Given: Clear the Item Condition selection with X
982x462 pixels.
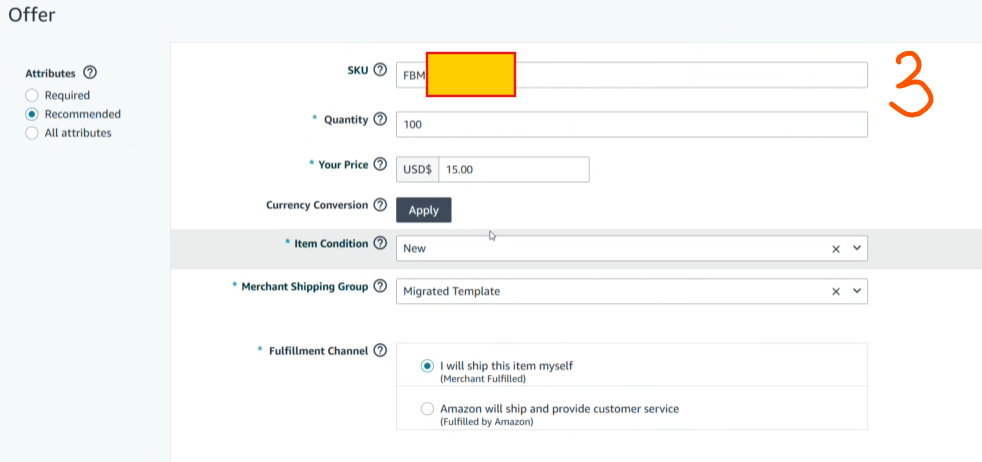Looking at the screenshot, I should click(x=836, y=249).
